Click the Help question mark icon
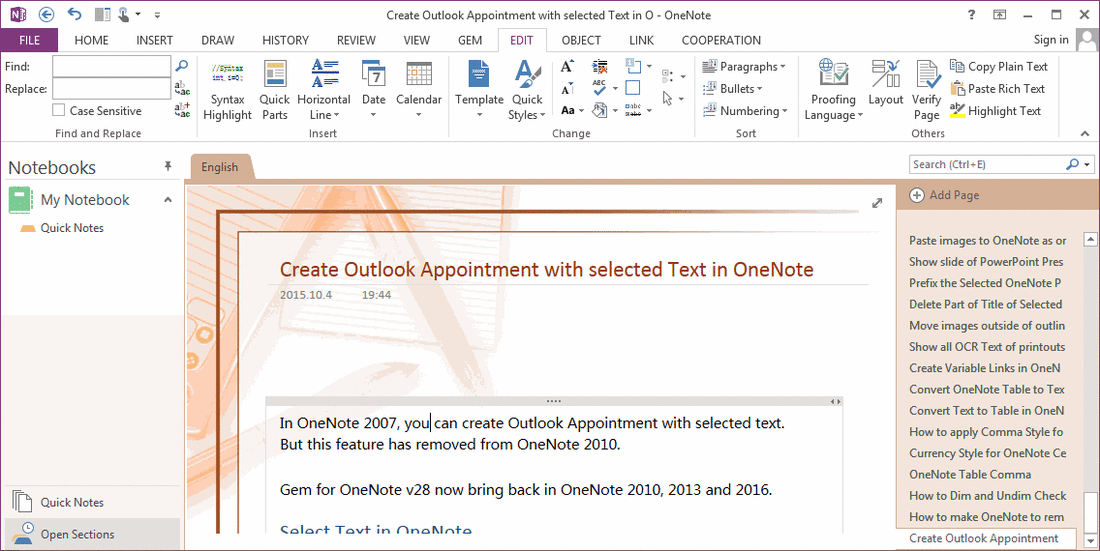Viewport: 1100px width, 551px height. (x=972, y=15)
